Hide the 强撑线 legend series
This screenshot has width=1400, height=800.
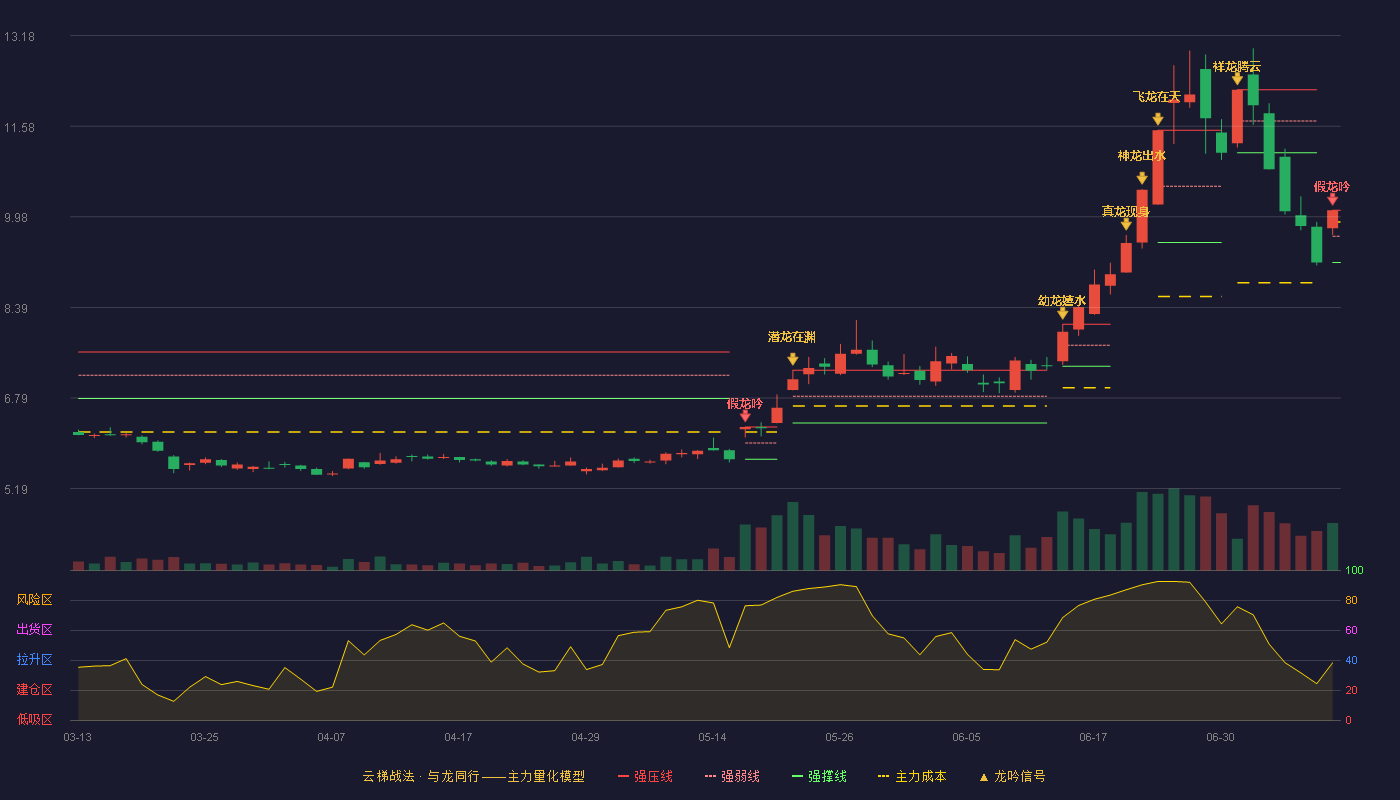pos(819,776)
